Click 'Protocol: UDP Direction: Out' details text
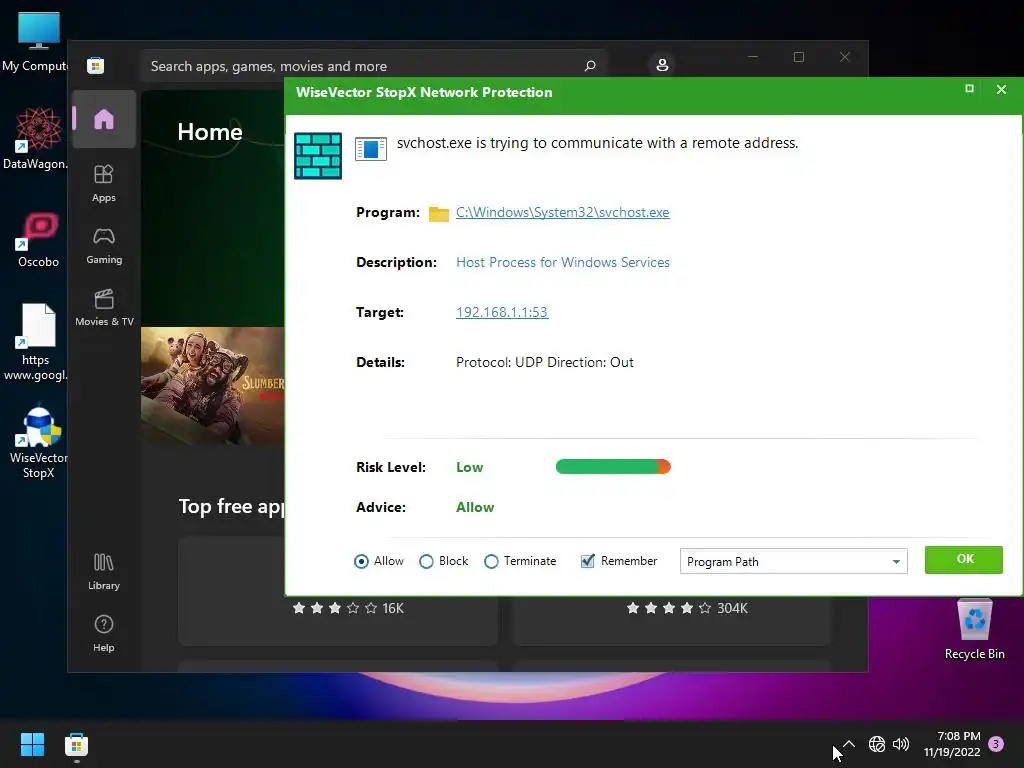This screenshot has width=1024, height=768. click(545, 362)
